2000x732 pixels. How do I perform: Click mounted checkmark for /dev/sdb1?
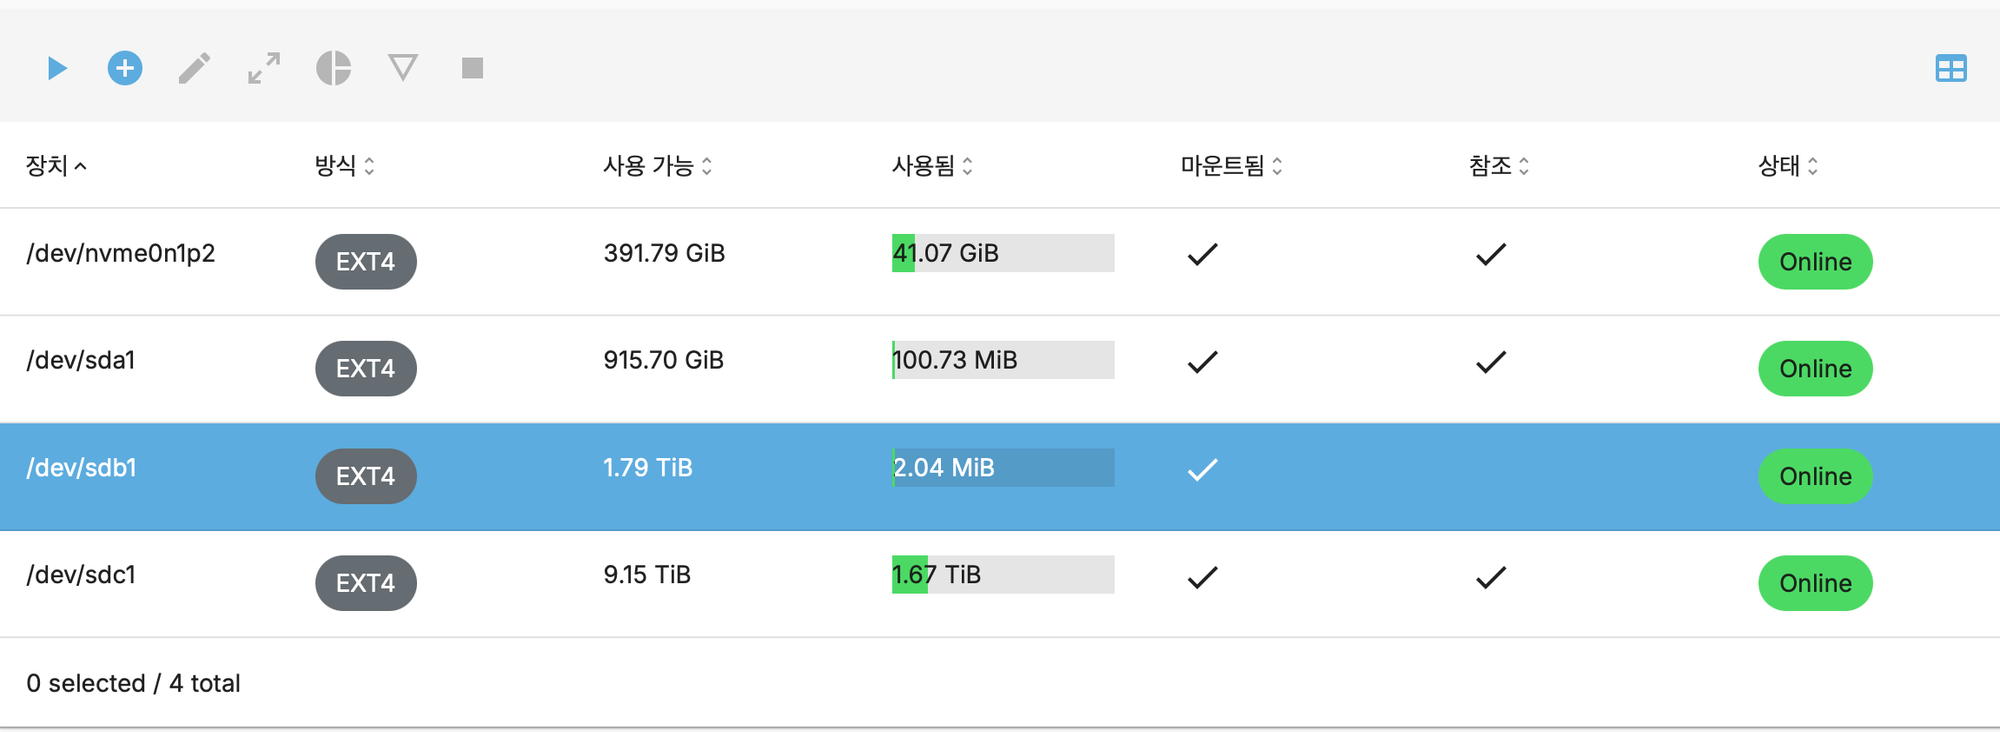tap(1203, 469)
